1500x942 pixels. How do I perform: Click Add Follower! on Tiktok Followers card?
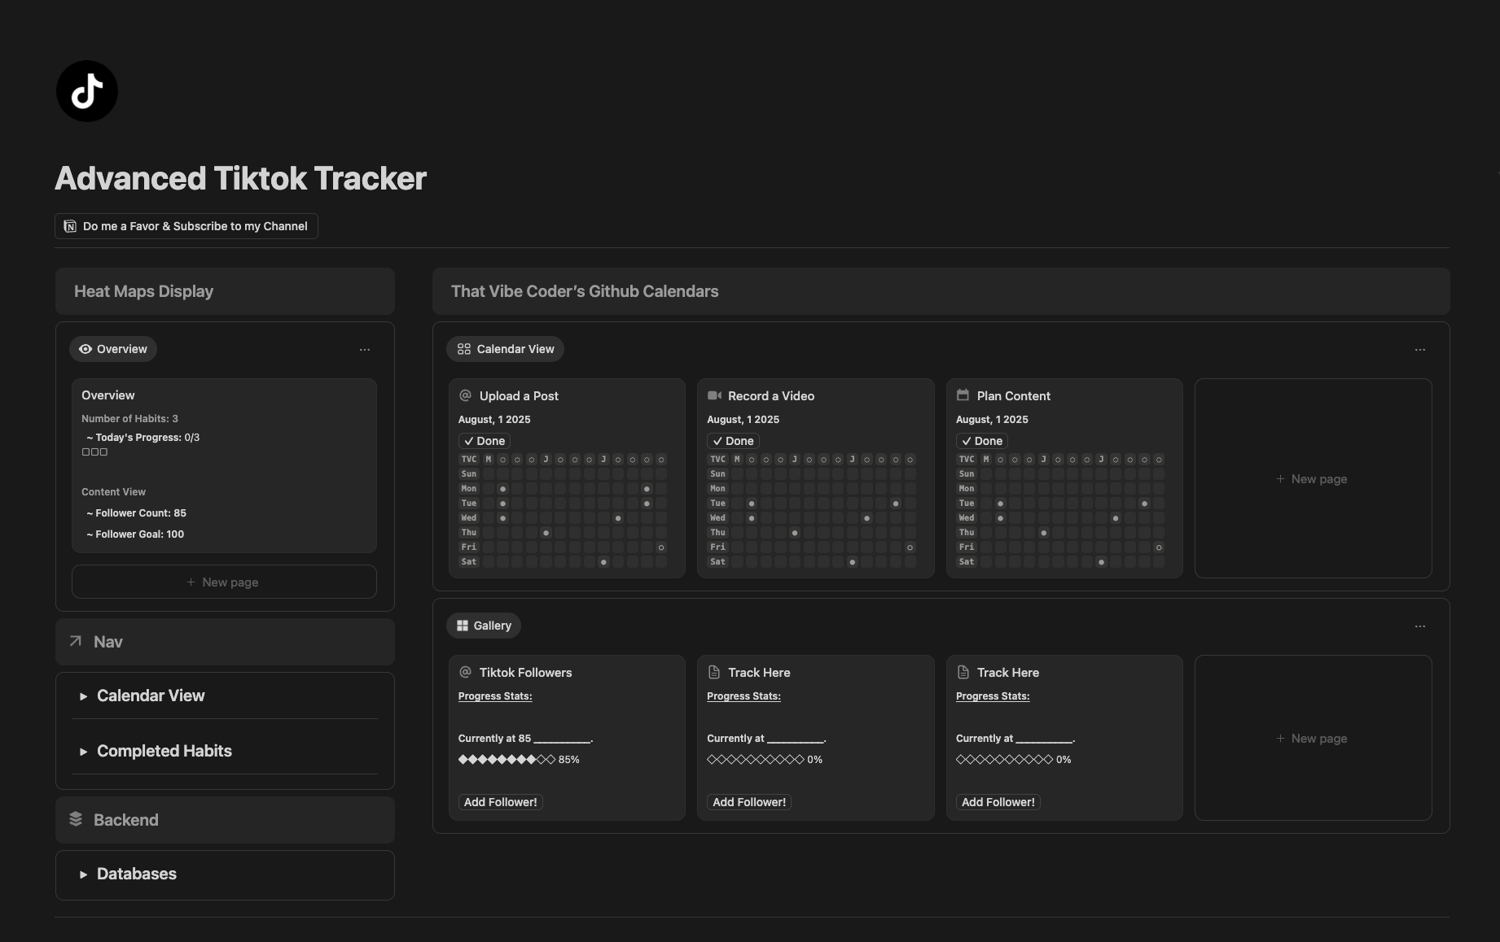coord(500,802)
